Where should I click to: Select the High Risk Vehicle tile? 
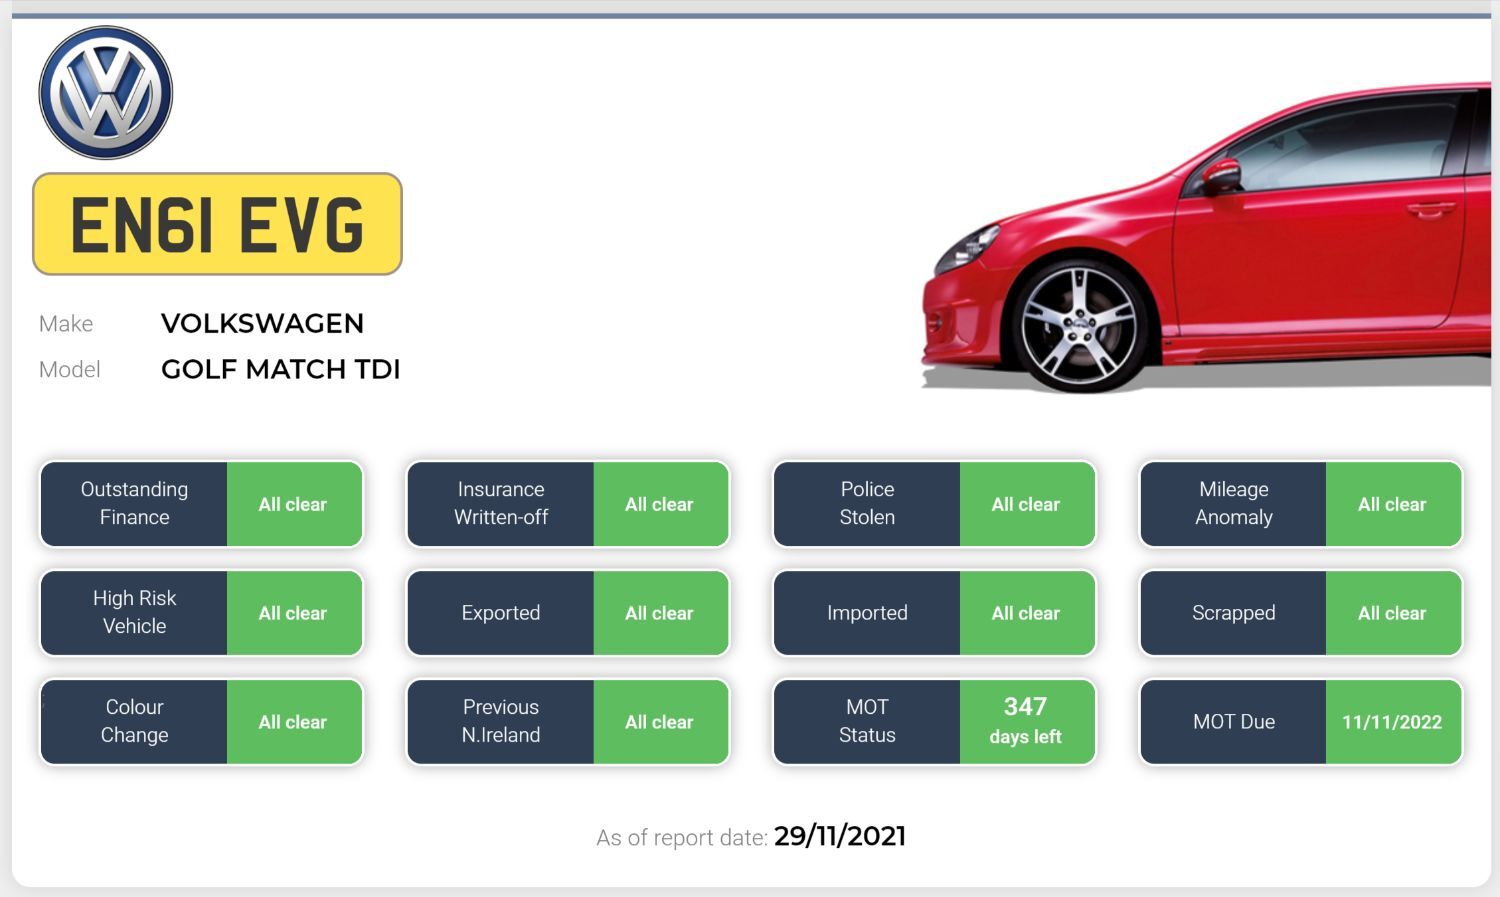(x=201, y=613)
